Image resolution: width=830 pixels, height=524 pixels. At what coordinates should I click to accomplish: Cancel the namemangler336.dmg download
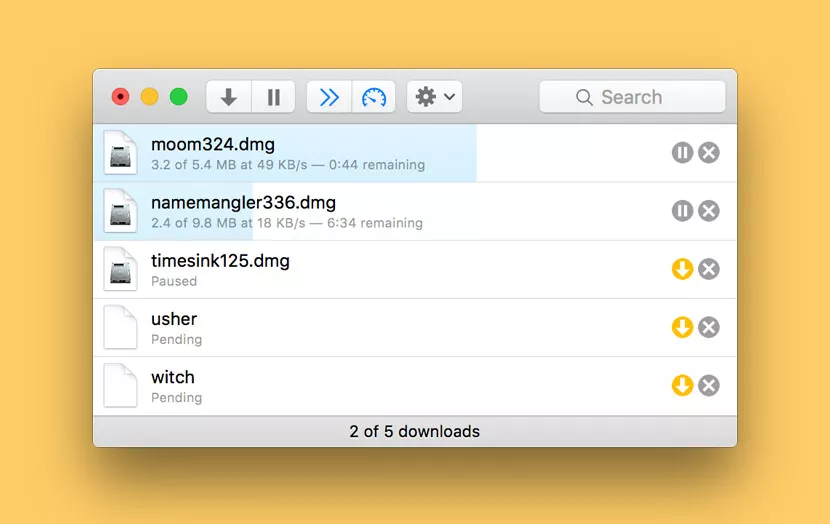click(x=709, y=211)
